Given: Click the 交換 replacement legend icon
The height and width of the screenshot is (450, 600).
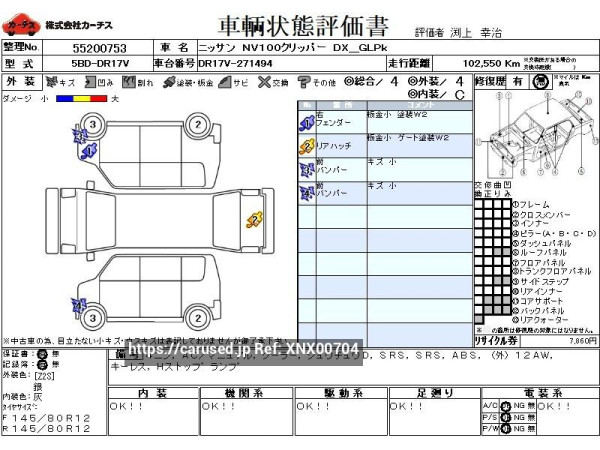Looking at the screenshot, I should pos(260,83).
